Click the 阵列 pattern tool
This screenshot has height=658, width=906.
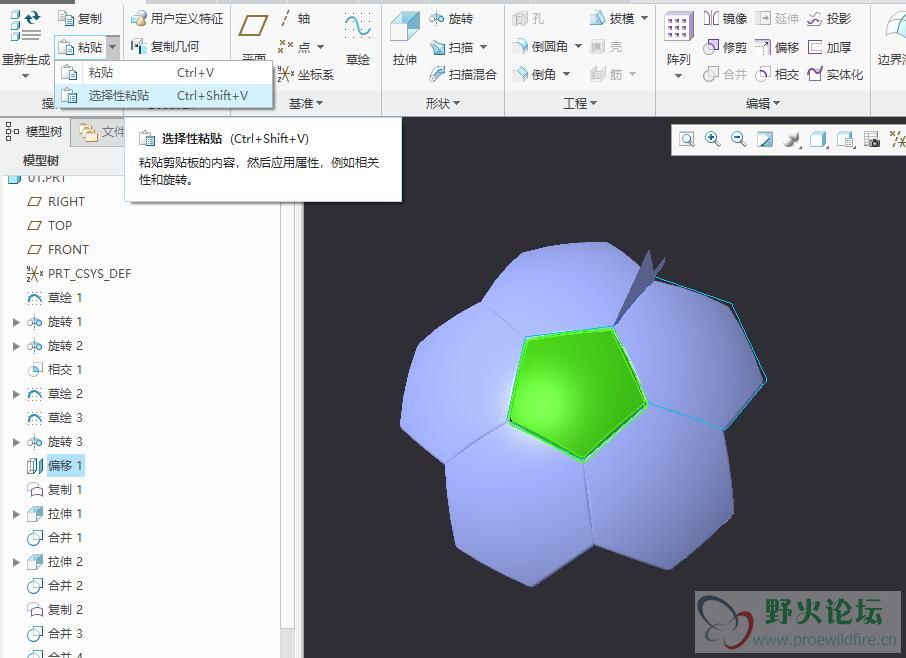tap(678, 39)
